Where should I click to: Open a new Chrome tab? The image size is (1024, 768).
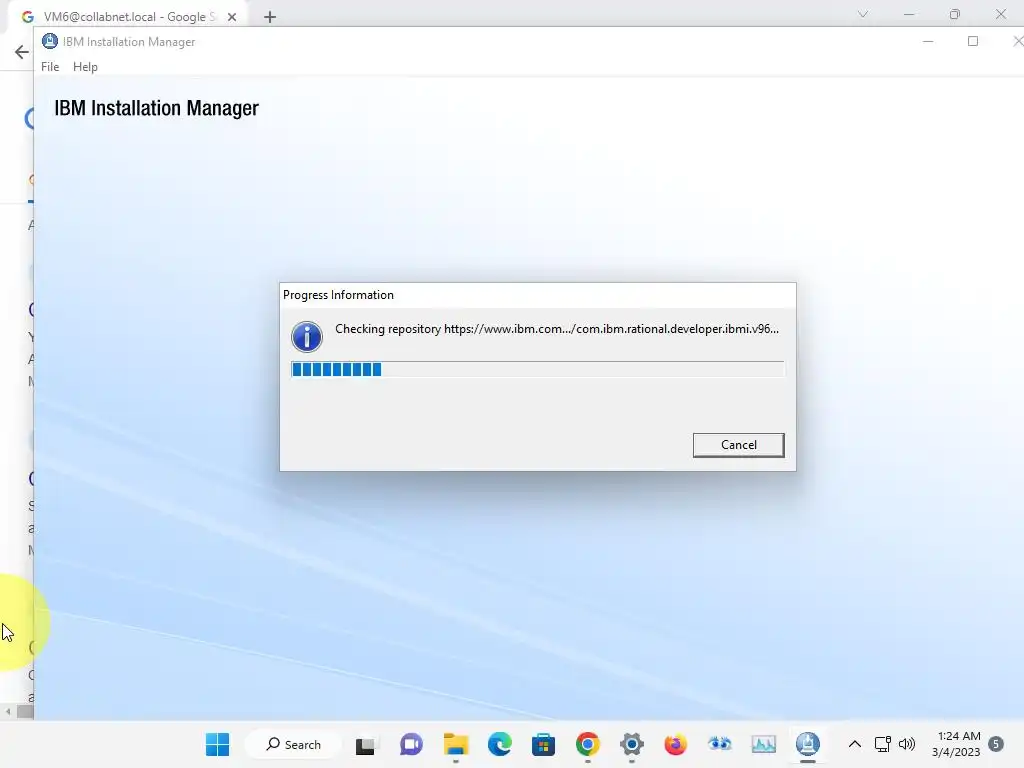coord(270,17)
